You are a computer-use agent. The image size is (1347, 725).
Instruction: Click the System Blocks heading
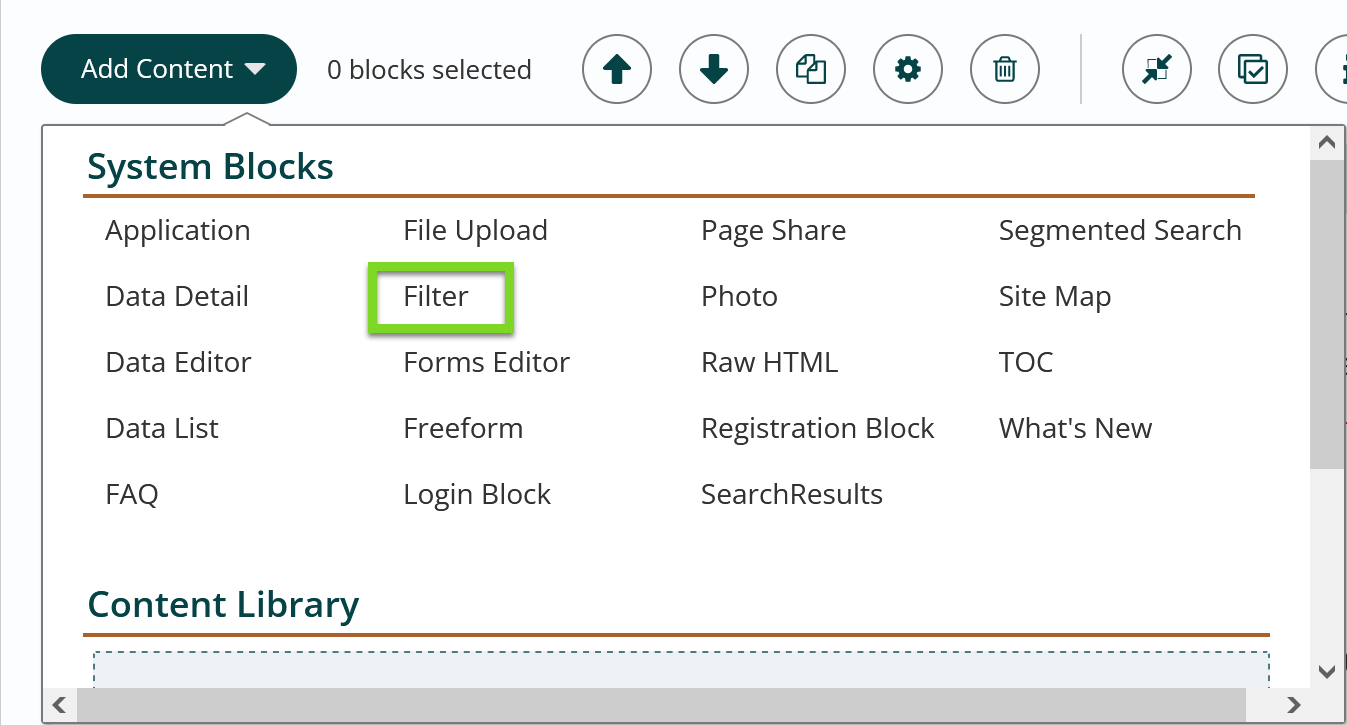pyautogui.click(x=210, y=166)
